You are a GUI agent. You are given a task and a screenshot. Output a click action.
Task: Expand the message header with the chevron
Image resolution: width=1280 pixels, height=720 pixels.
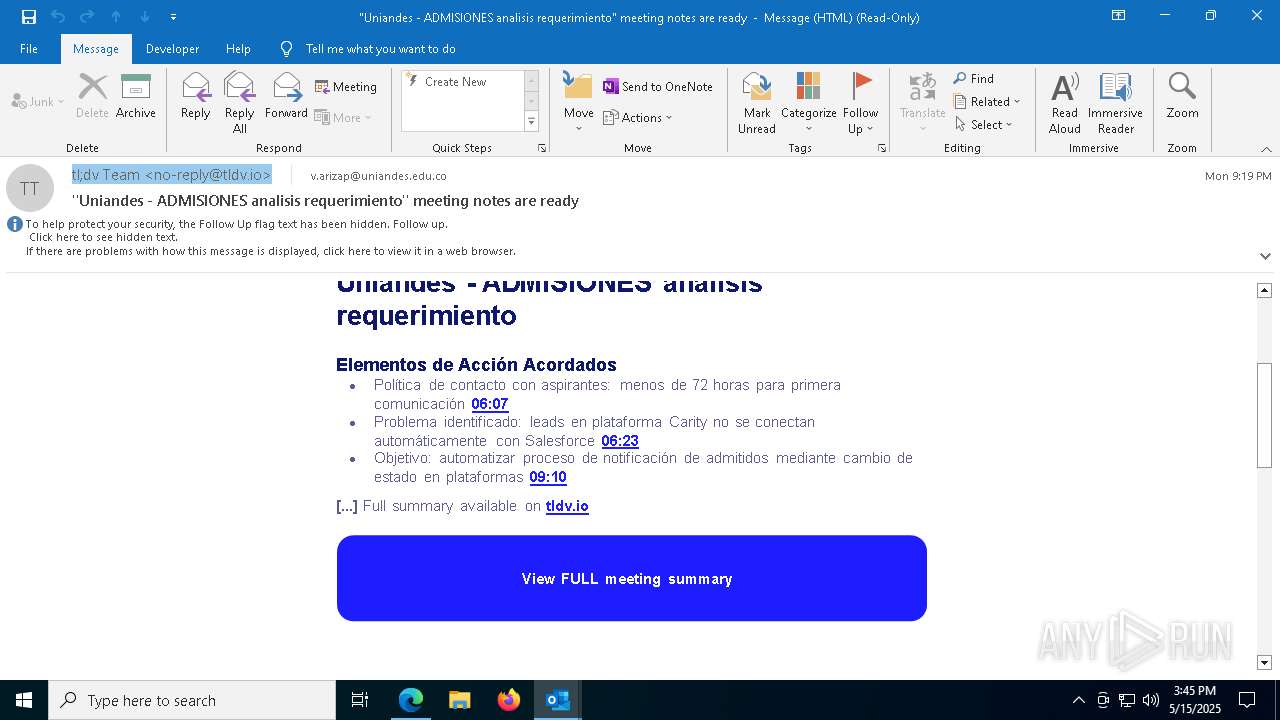click(x=1265, y=256)
